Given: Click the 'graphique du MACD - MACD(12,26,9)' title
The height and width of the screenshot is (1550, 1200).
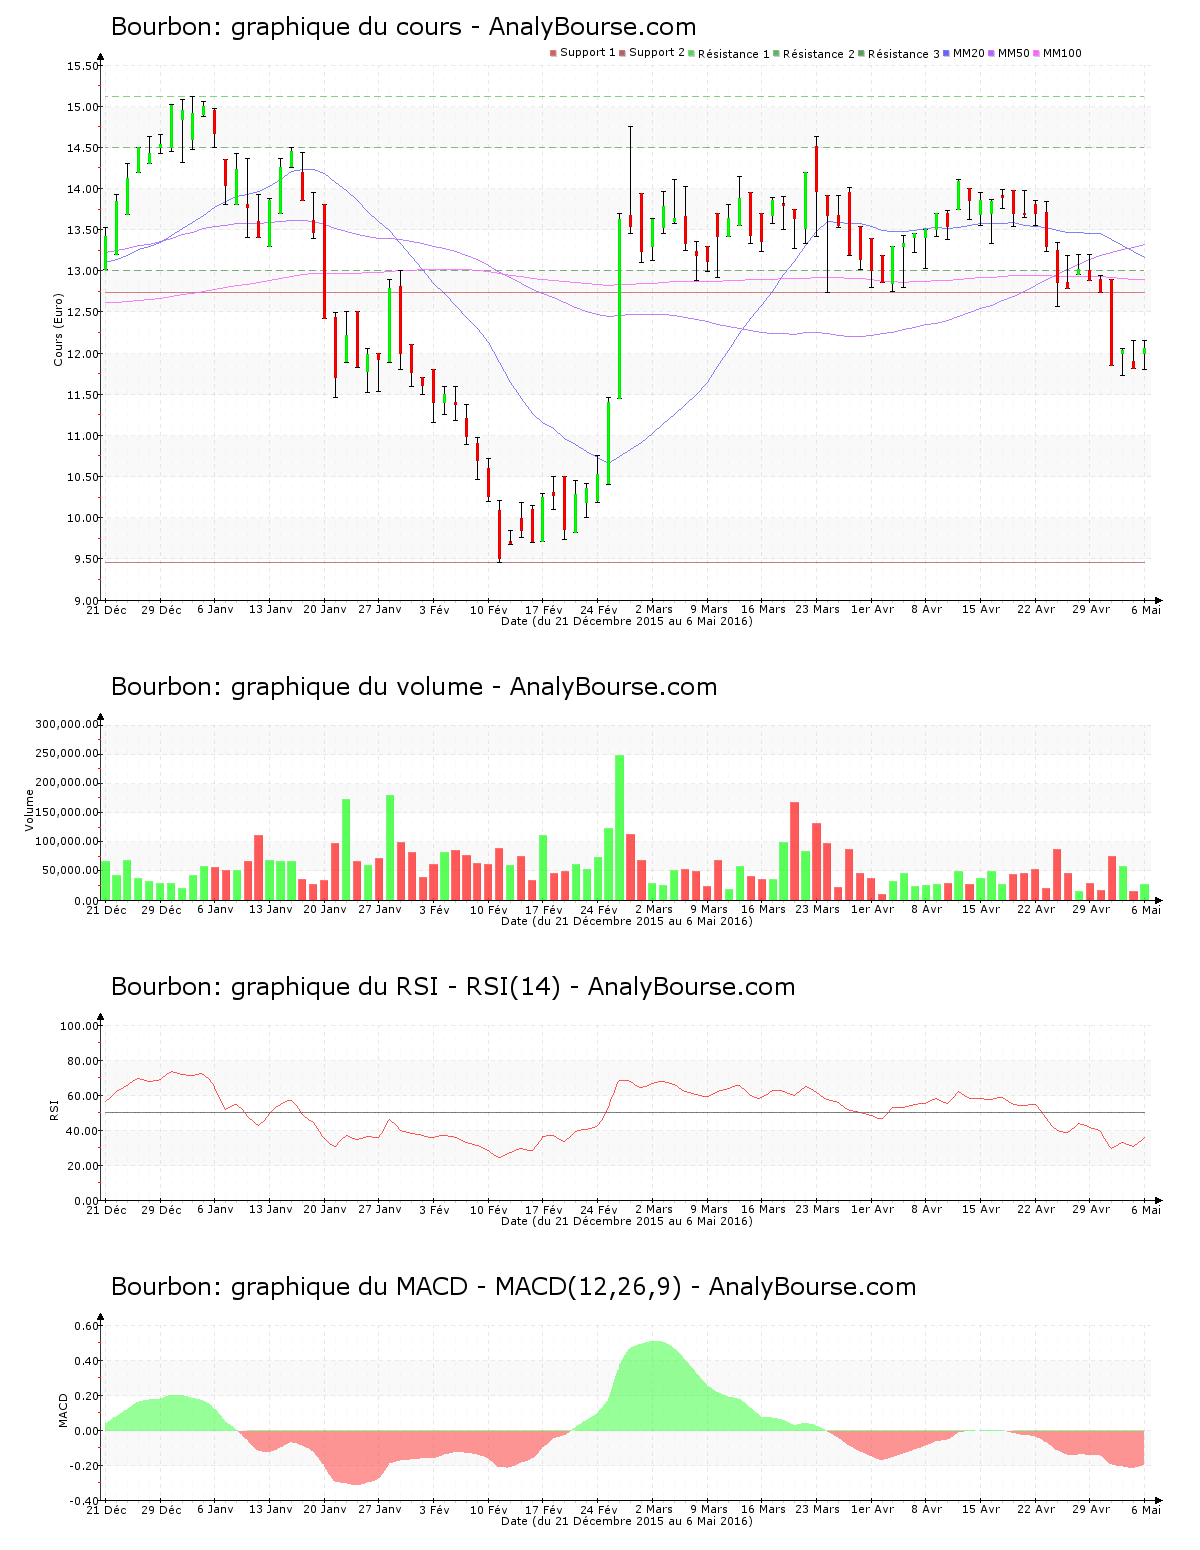Looking at the screenshot, I should click(456, 1287).
